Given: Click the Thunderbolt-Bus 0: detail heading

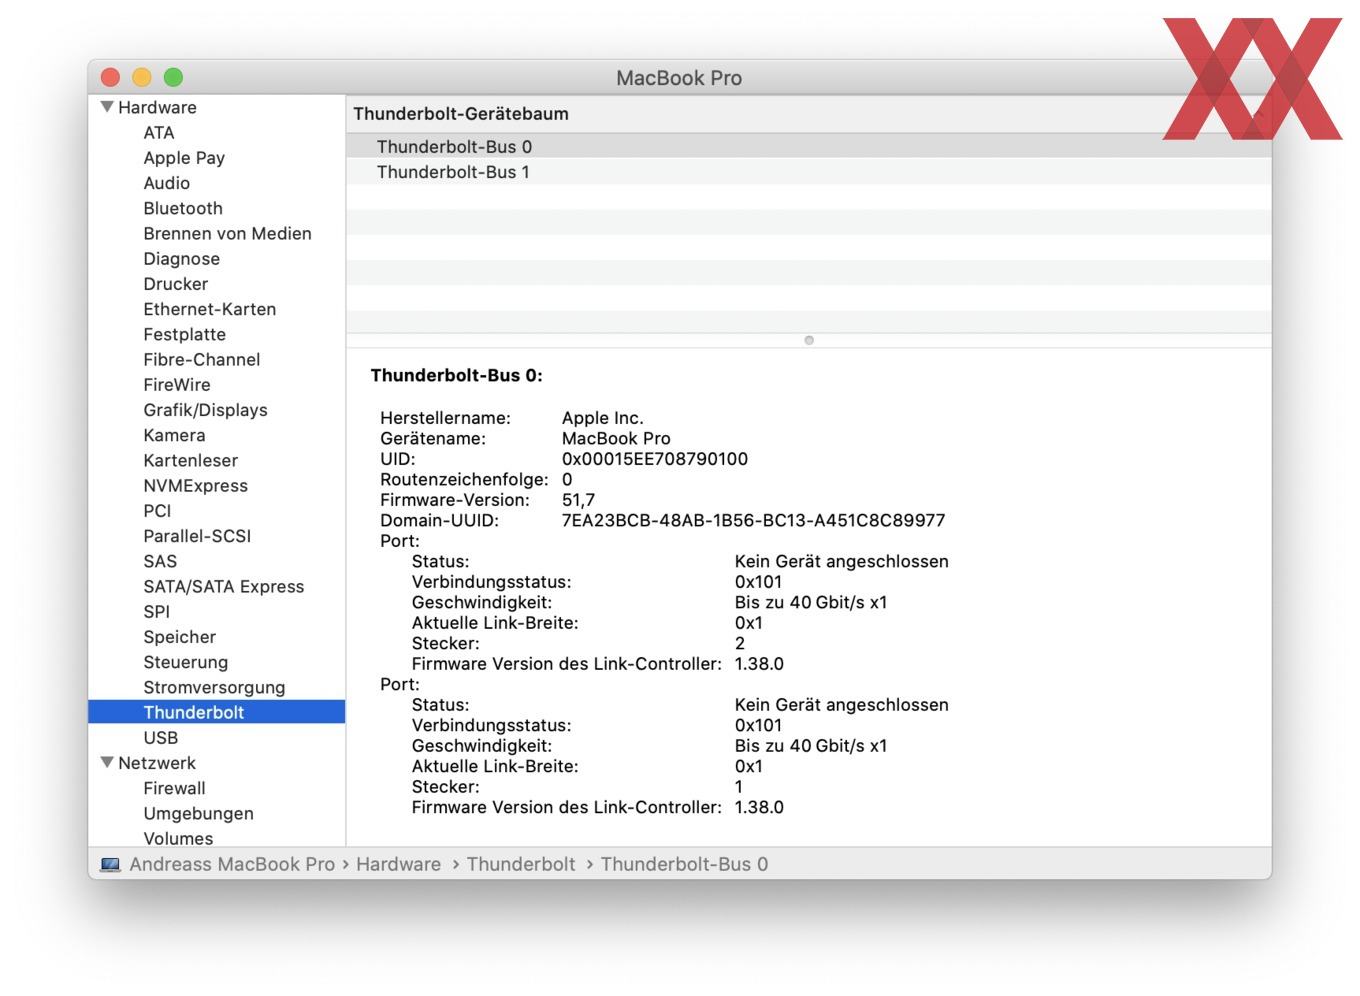Looking at the screenshot, I should click(x=456, y=375).
